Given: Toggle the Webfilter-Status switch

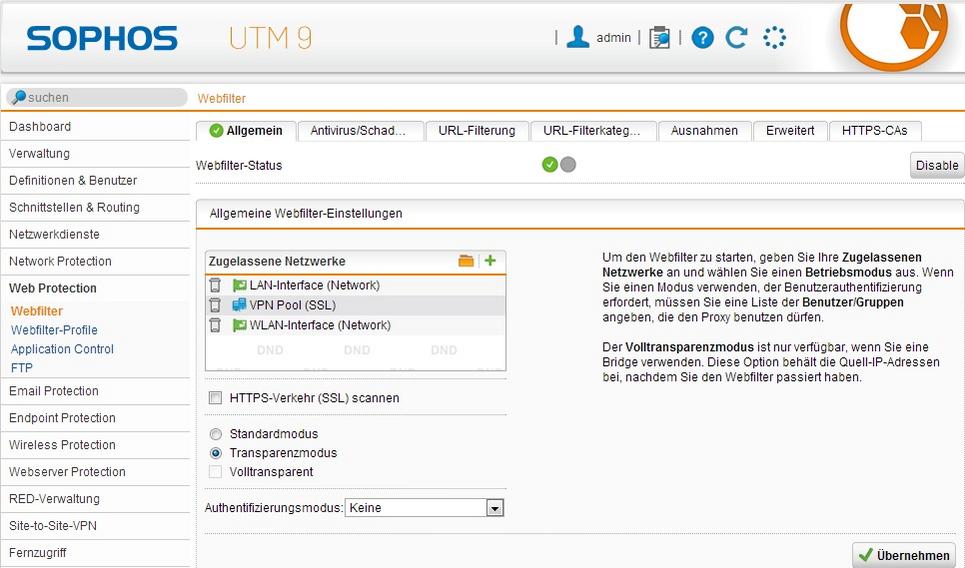Looking at the screenshot, I should click(x=559, y=165).
